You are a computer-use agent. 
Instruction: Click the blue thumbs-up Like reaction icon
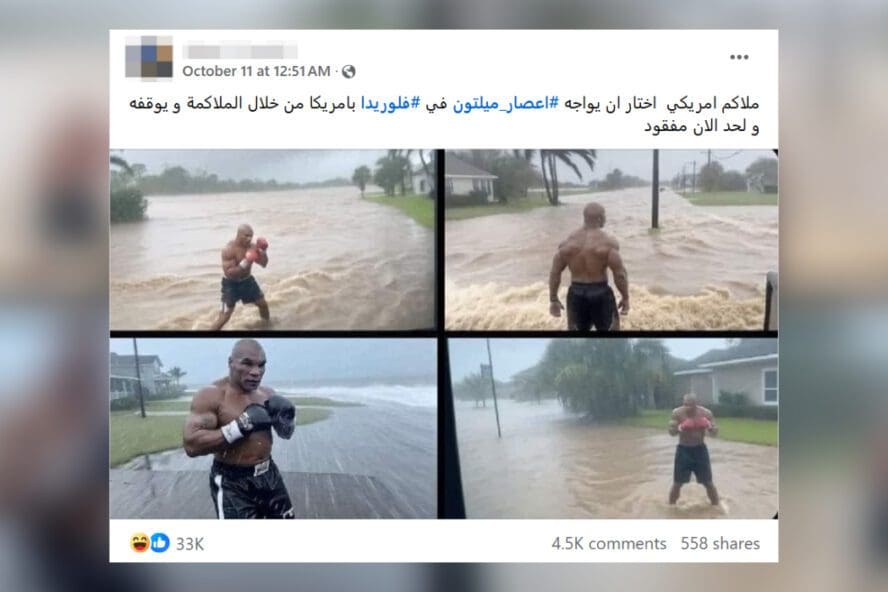[160, 543]
